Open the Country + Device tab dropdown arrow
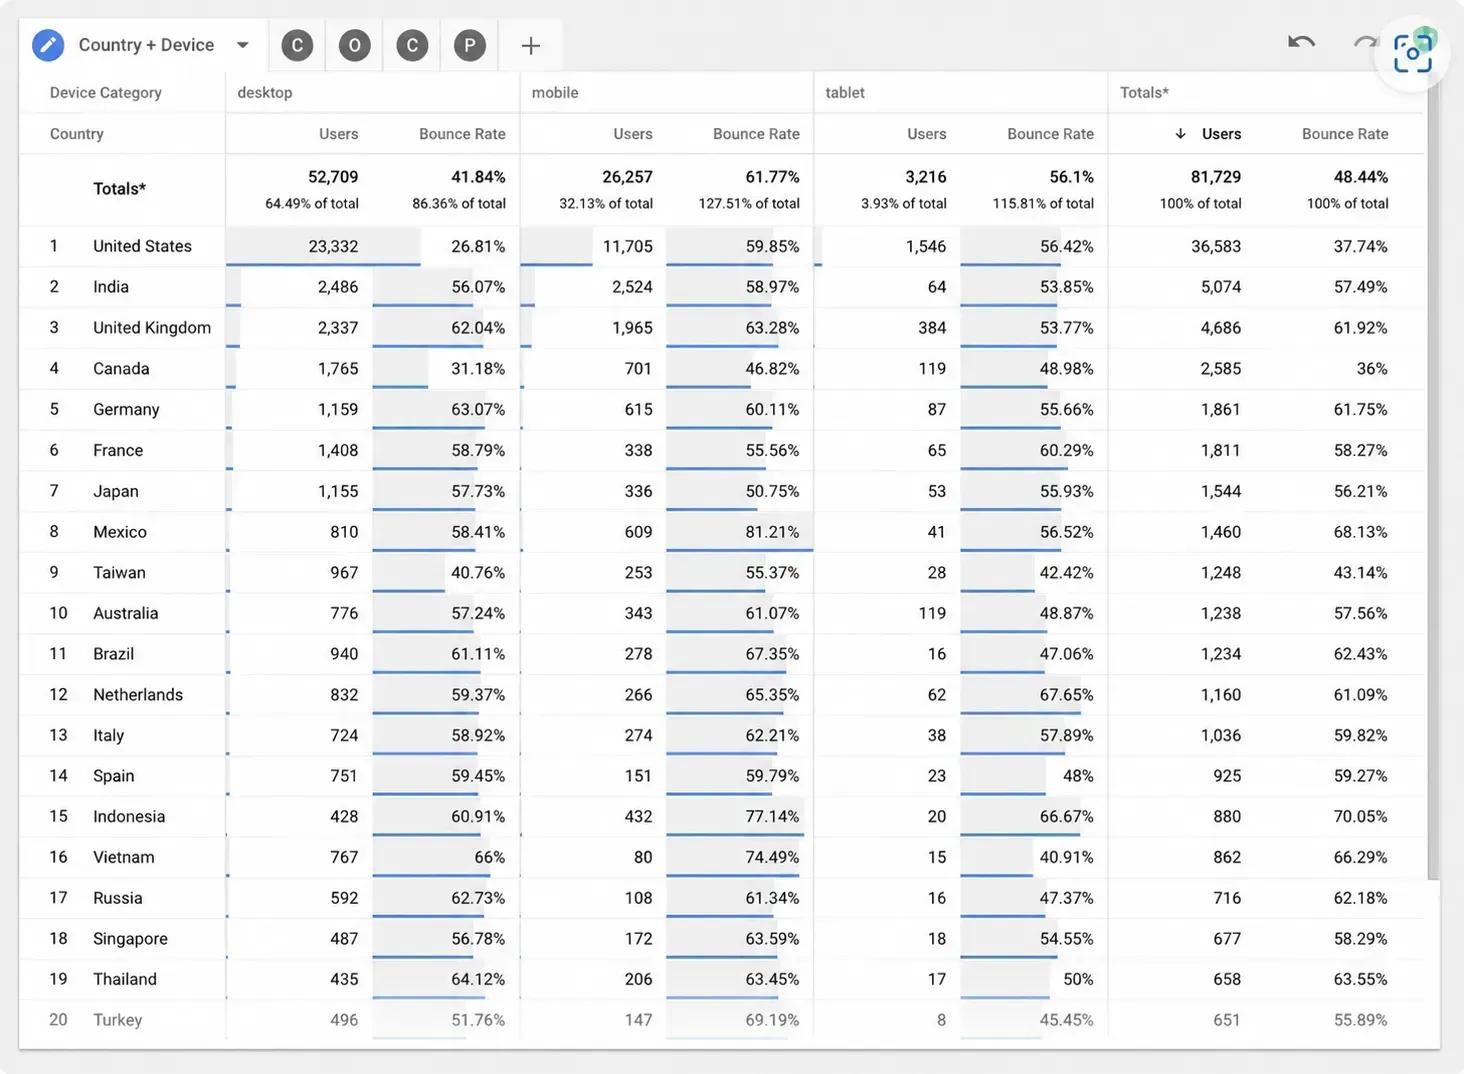 pos(242,45)
